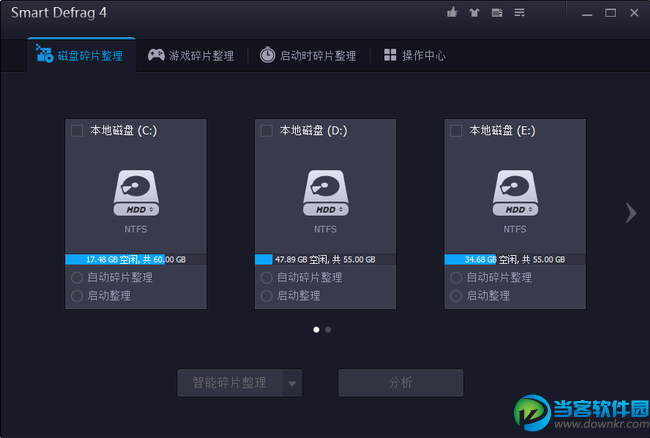Click the action center grid icon

coord(390,55)
